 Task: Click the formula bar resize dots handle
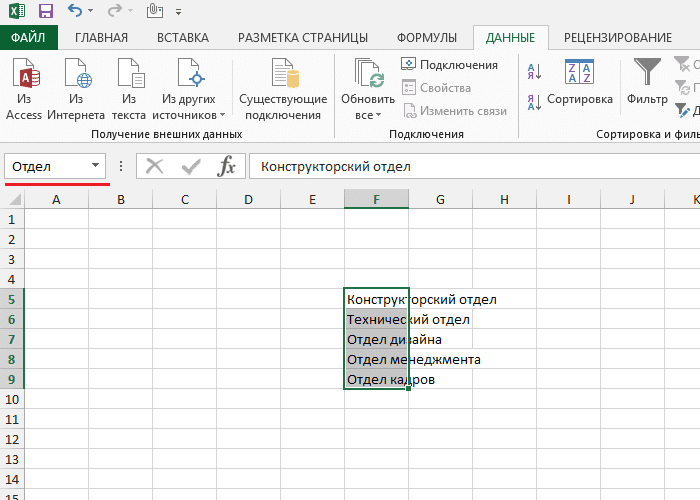click(121, 167)
